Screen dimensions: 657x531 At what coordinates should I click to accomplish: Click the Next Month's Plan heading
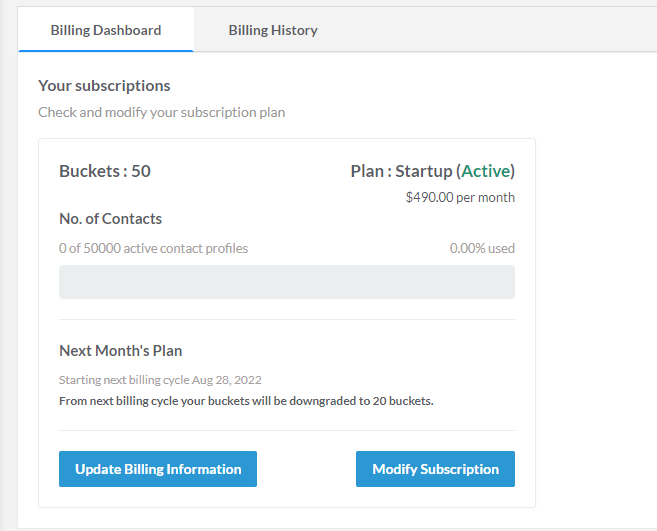tap(121, 351)
